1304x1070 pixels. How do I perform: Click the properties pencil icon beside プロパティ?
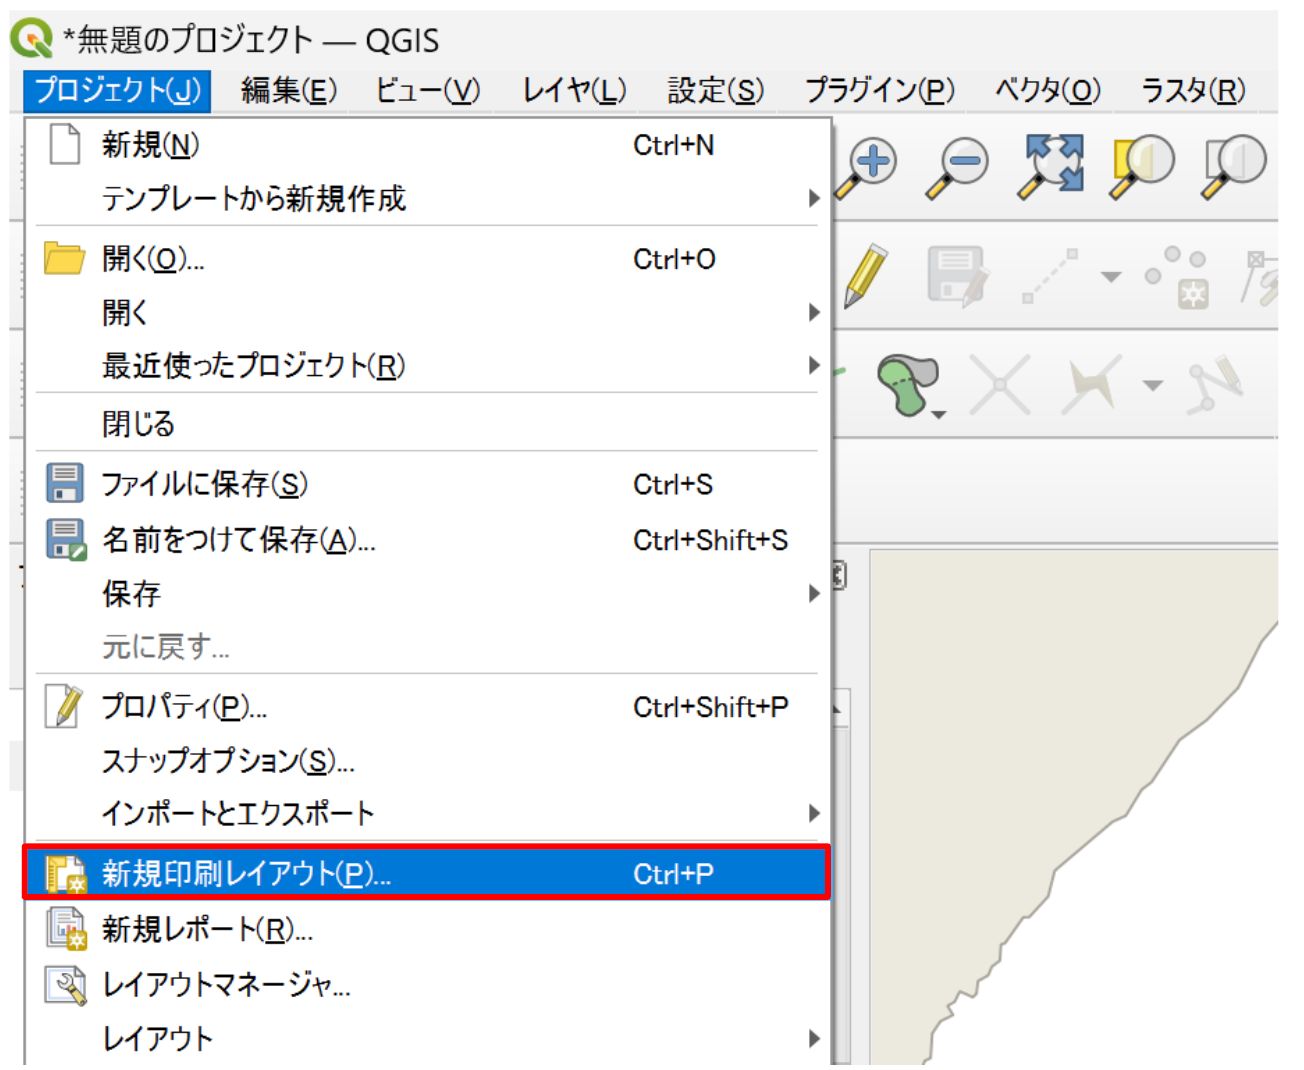tap(65, 706)
